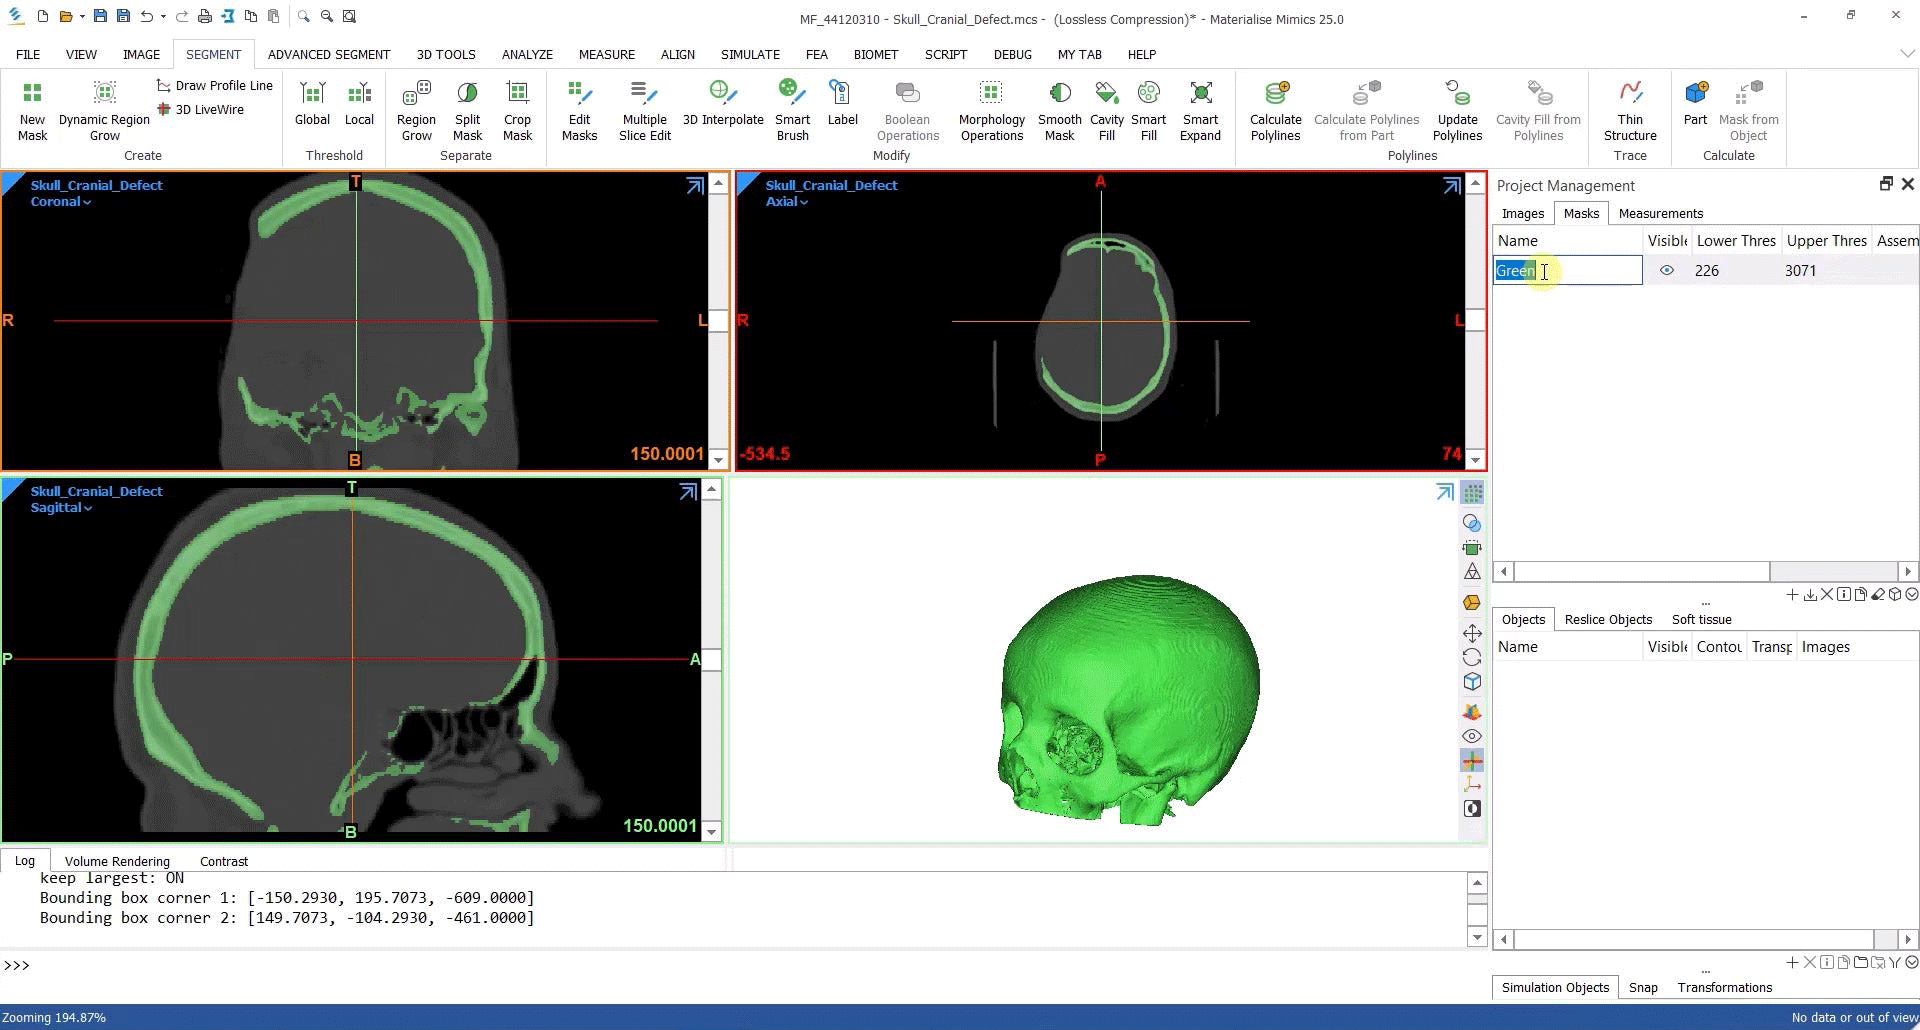Open the FILE menu dropdown arrow
The width and height of the screenshot is (1920, 1030).
pyautogui.click(x=28, y=54)
